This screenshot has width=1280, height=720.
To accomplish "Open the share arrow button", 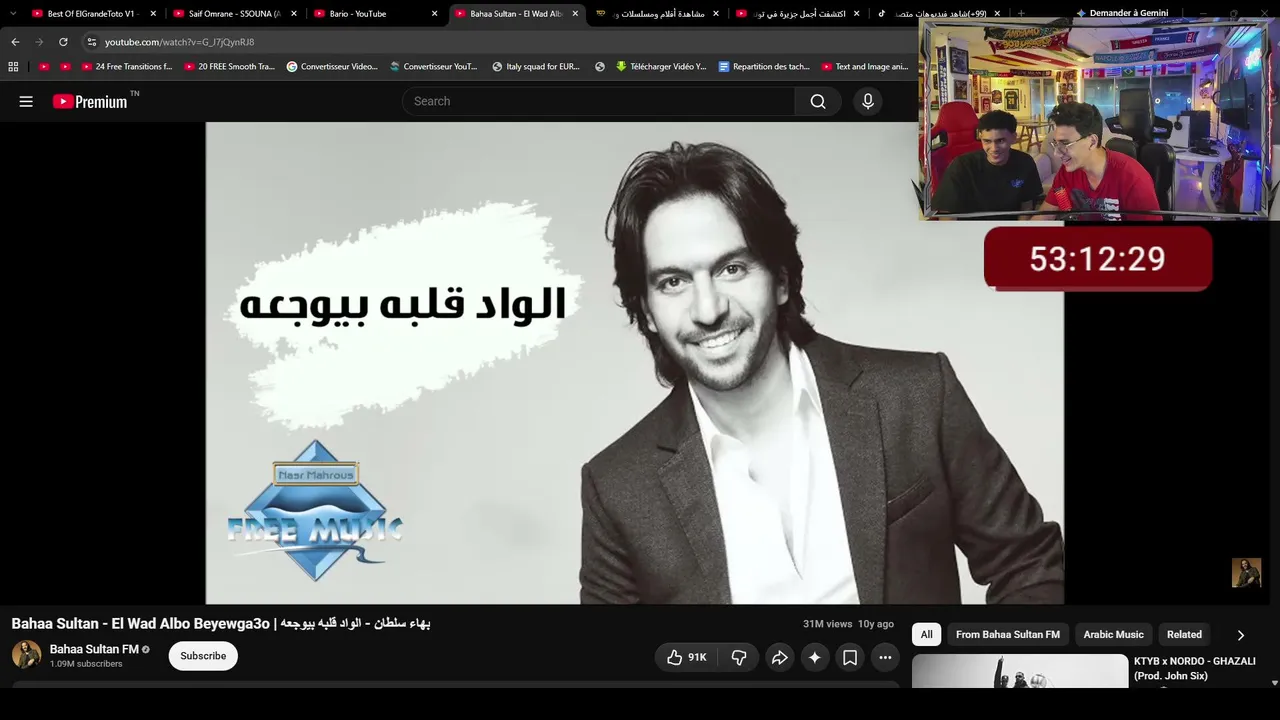I will (779, 657).
